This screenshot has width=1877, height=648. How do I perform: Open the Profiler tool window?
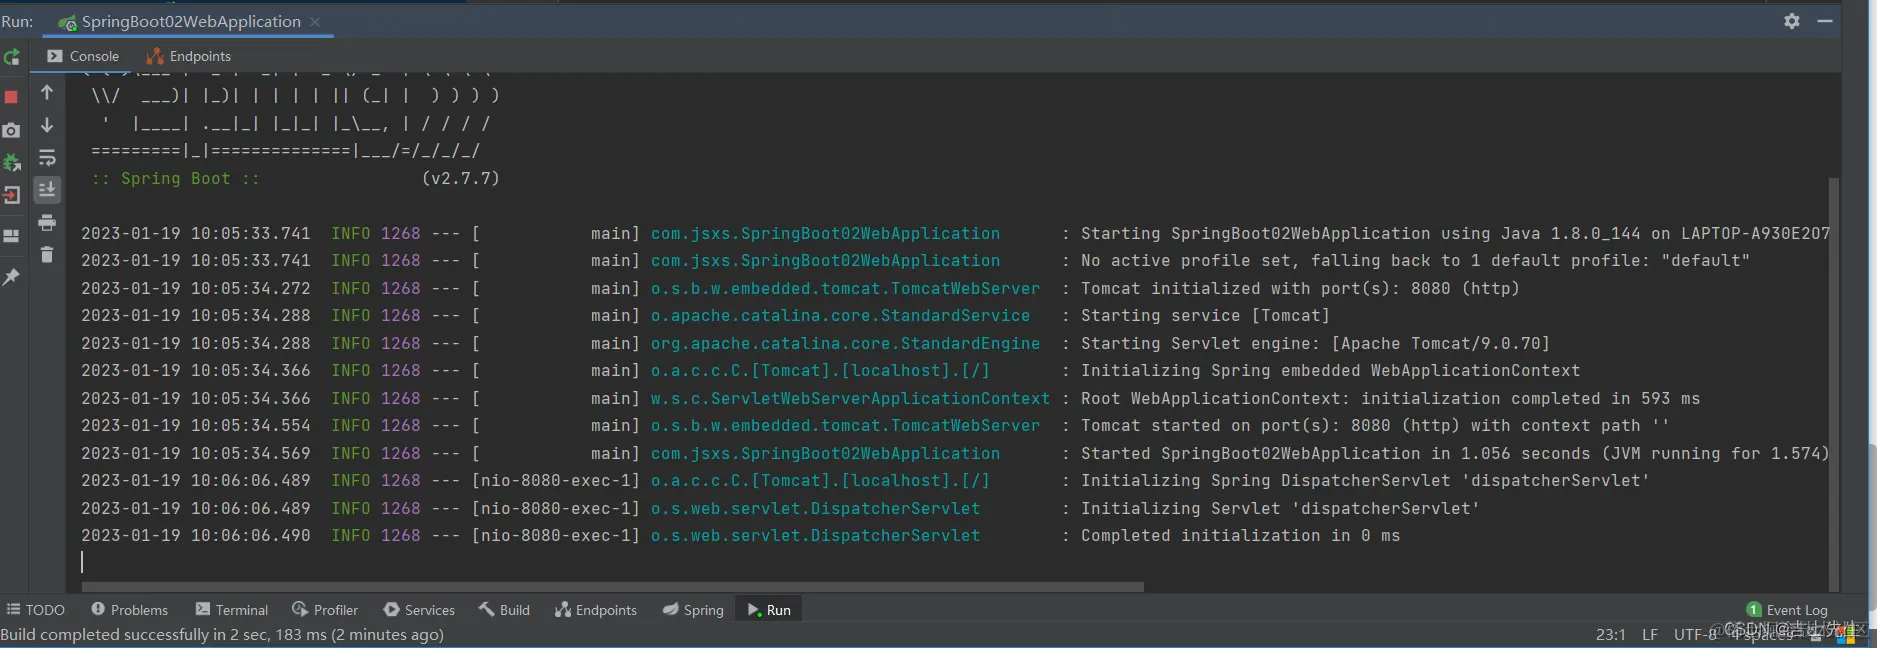(325, 610)
